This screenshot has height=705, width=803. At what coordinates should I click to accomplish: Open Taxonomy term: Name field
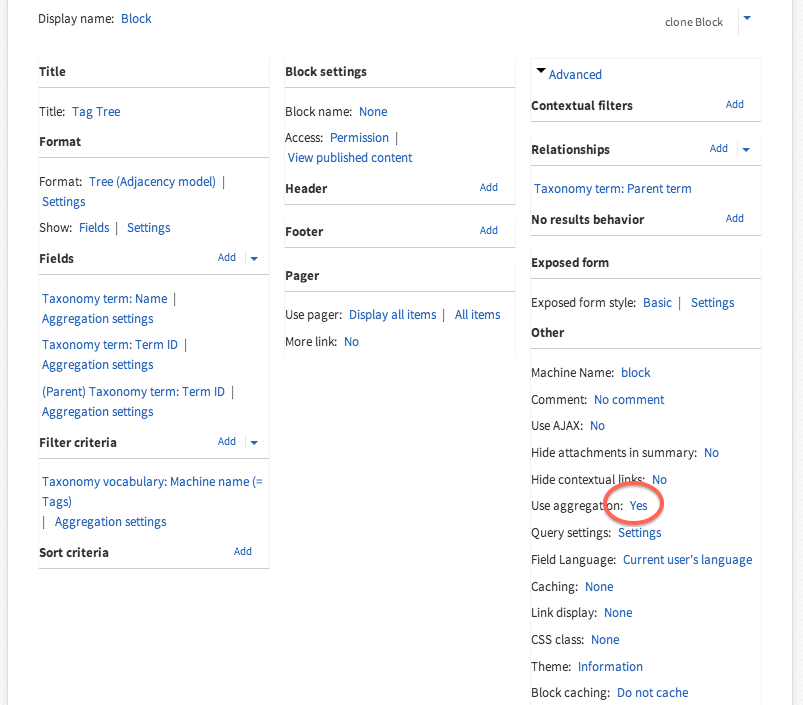pyautogui.click(x=105, y=299)
